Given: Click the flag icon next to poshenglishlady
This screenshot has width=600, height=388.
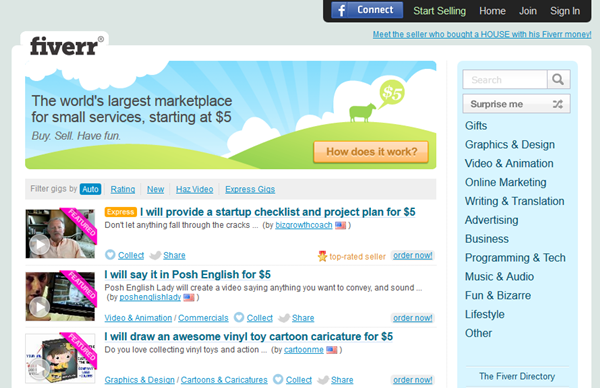Looking at the screenshot, I should coord(189,297).
